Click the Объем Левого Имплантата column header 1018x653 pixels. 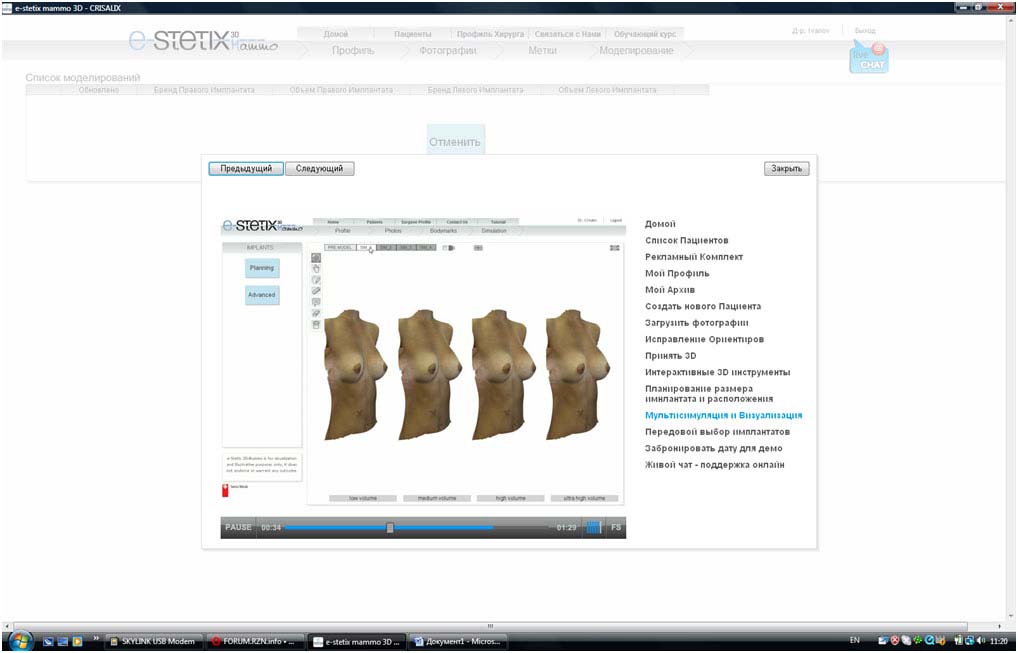tap(606, 90)
